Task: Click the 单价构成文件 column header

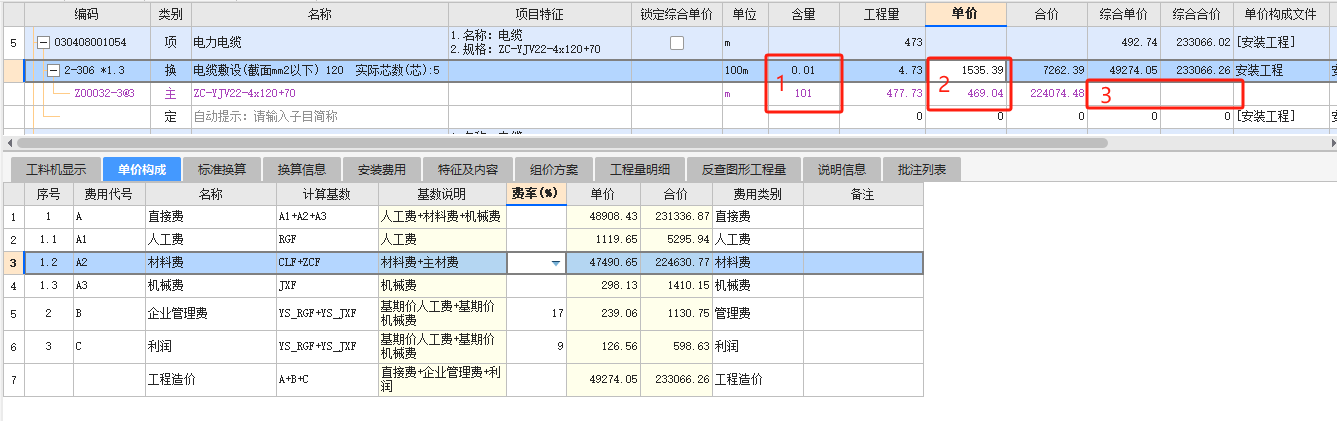Action: click(x=1280, y=14)
